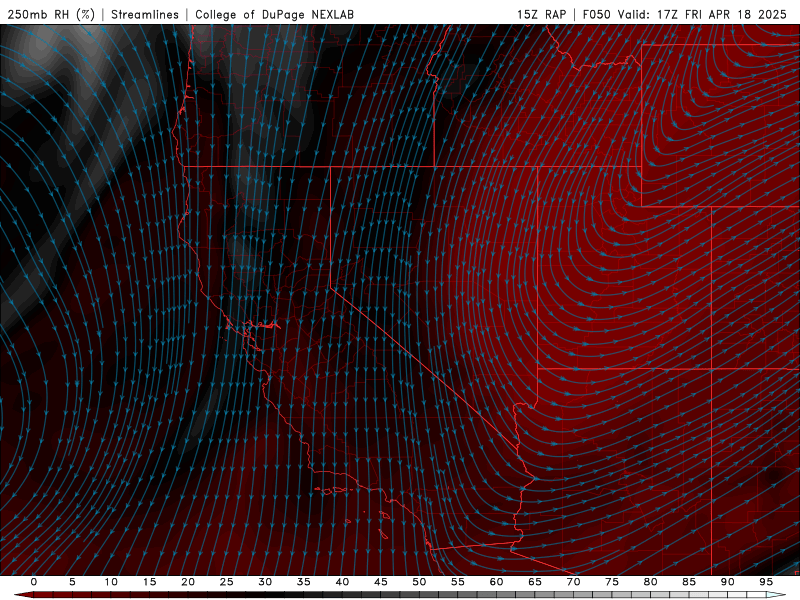
Task: Click the "90" color scale label
Action: point(727,582)
